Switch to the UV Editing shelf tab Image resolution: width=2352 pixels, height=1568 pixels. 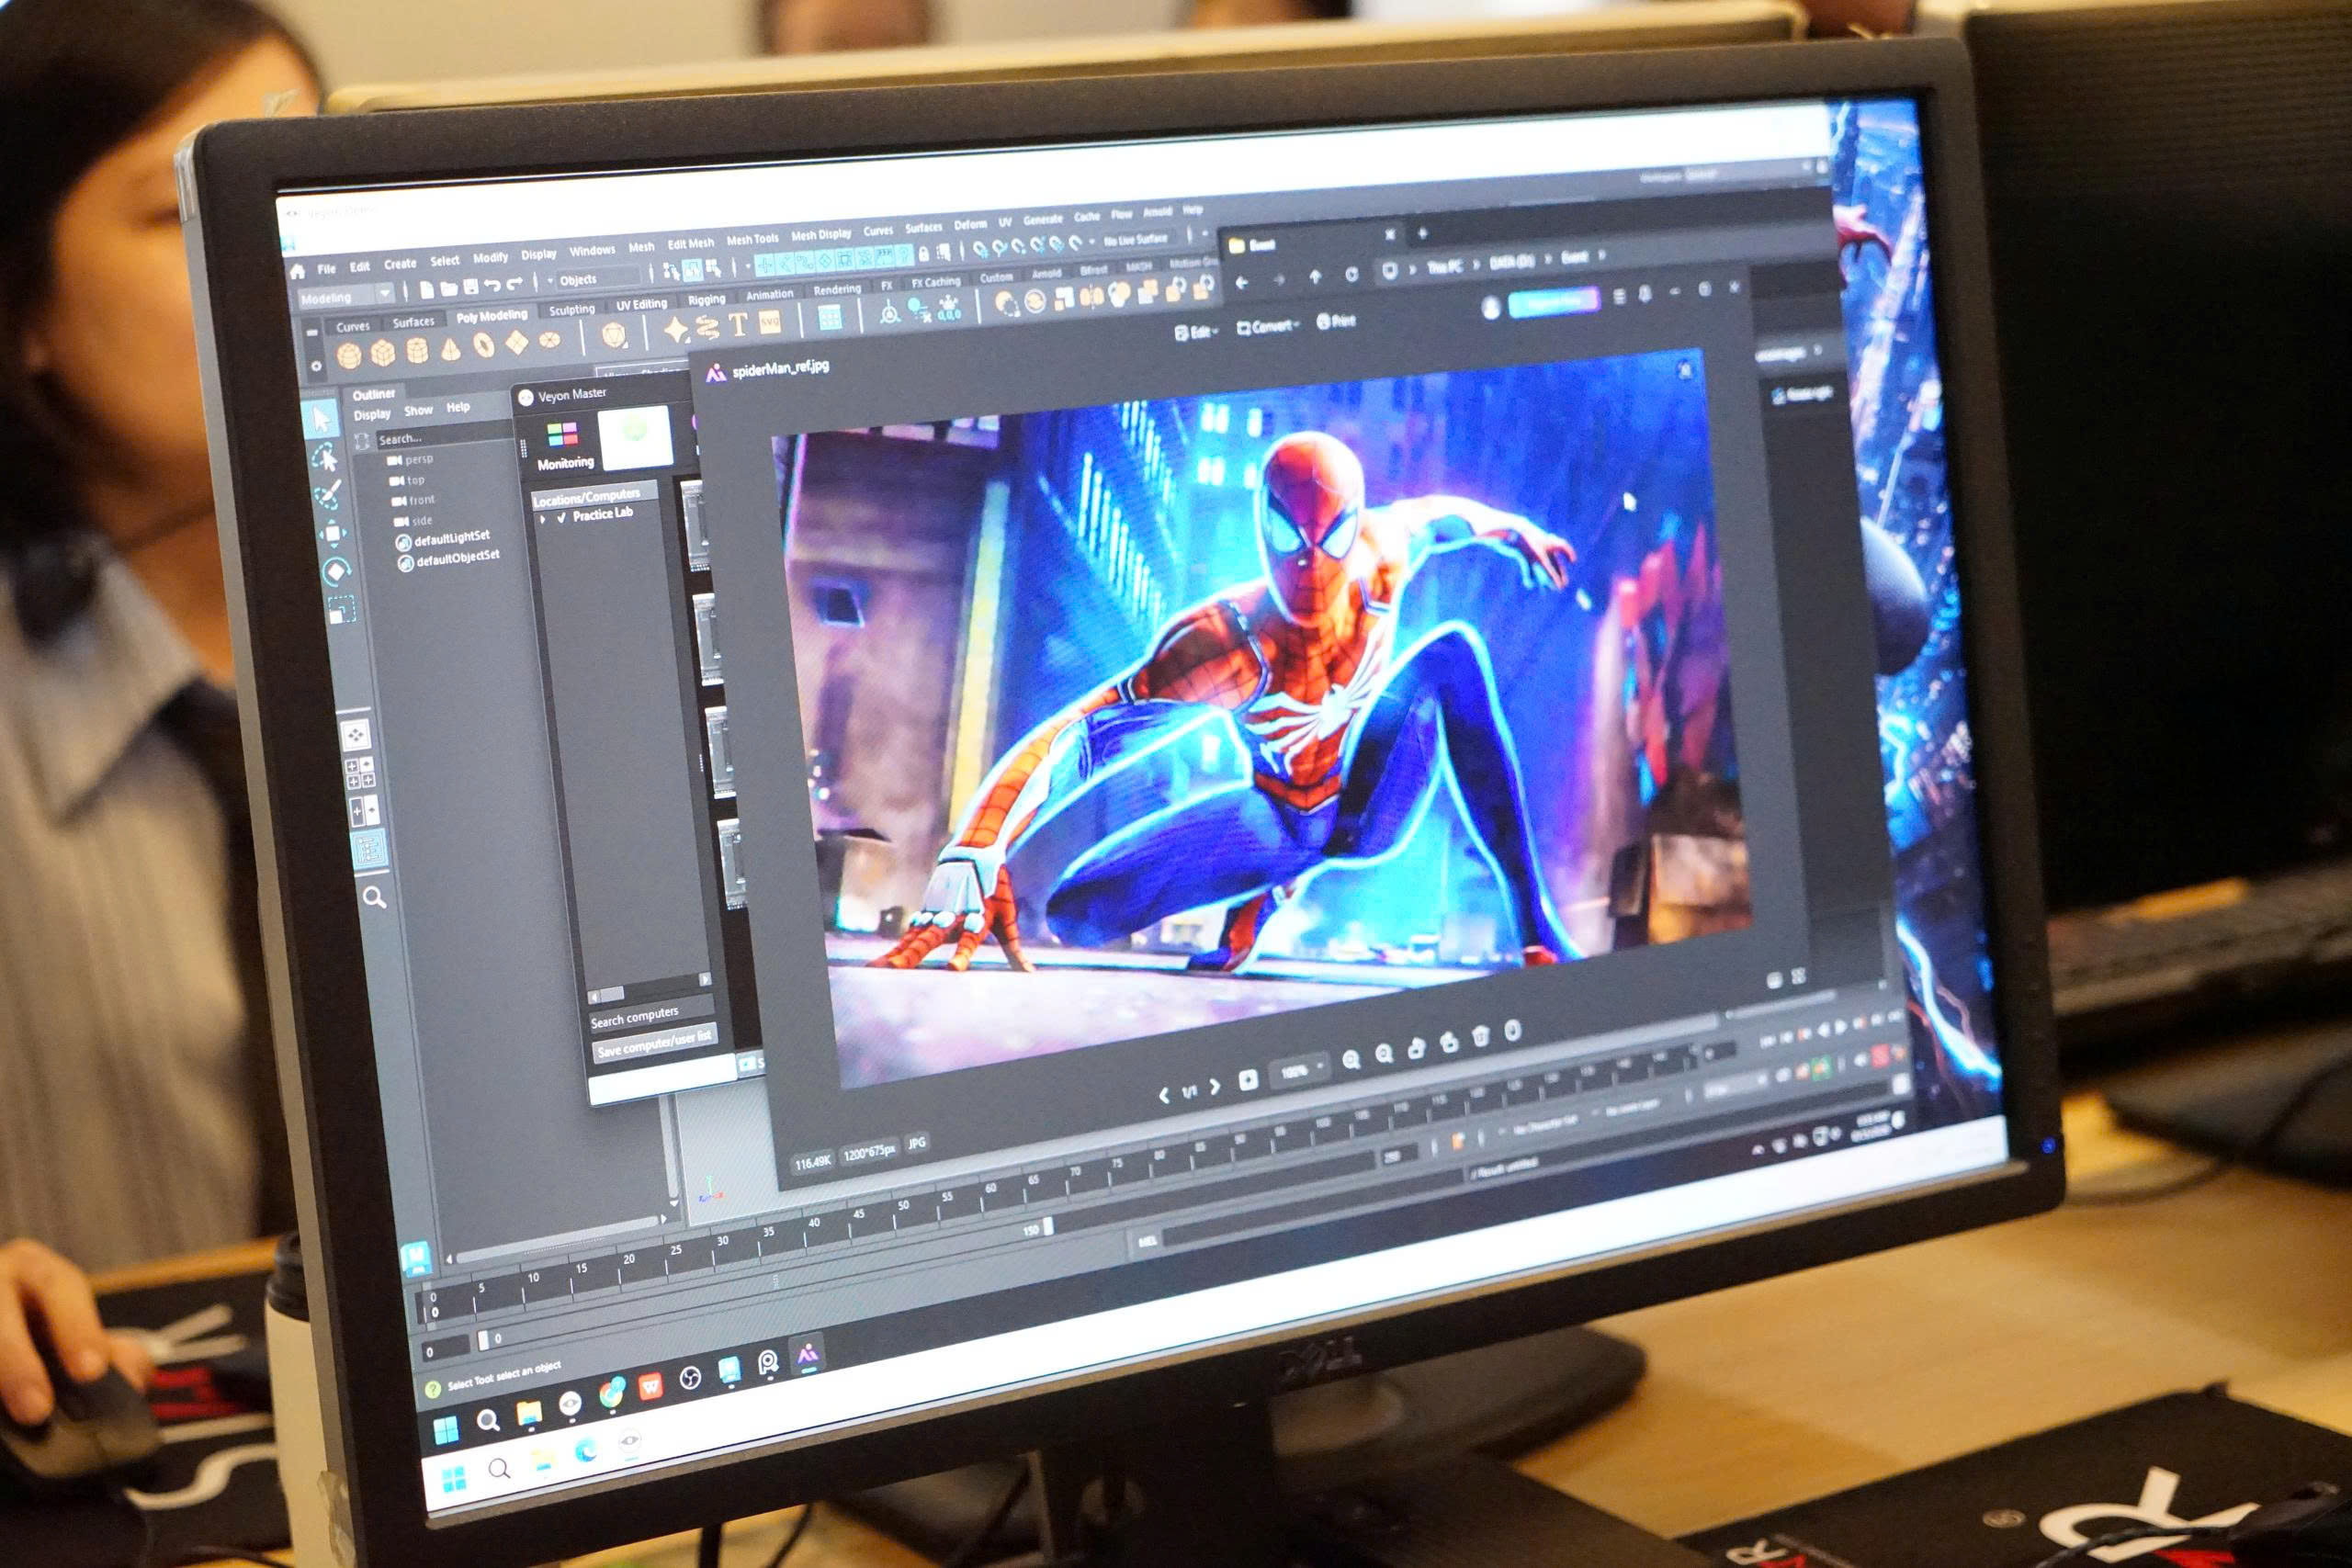[x=641, y=304]
